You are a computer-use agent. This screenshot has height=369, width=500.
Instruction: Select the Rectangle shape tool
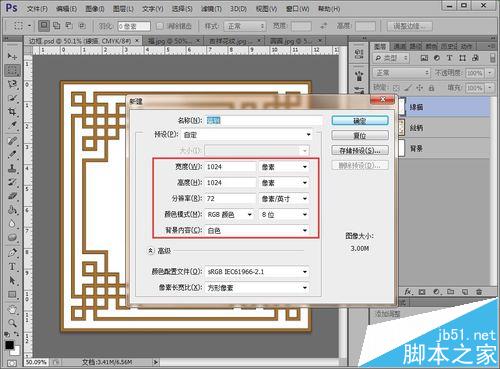pyautogui.click(x=12, y=295)
